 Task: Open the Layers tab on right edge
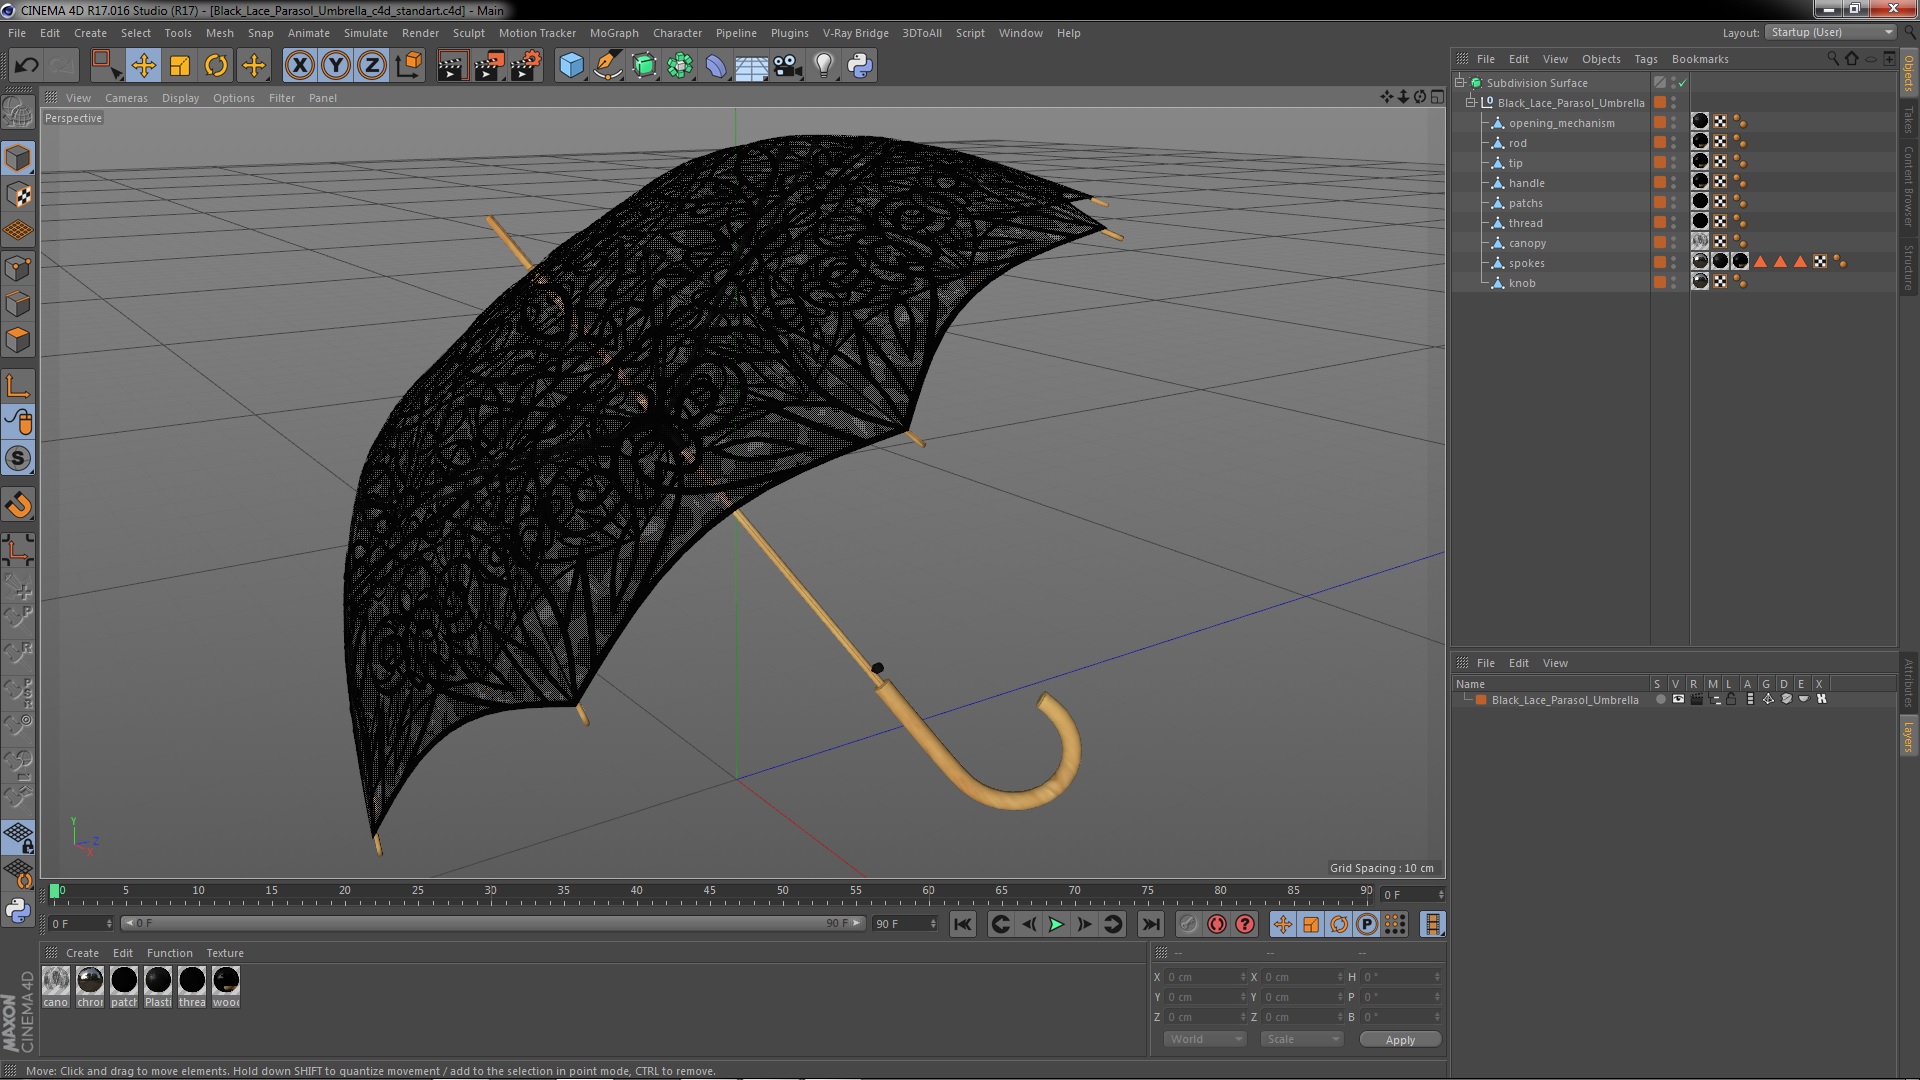[x=1909, y=737]
